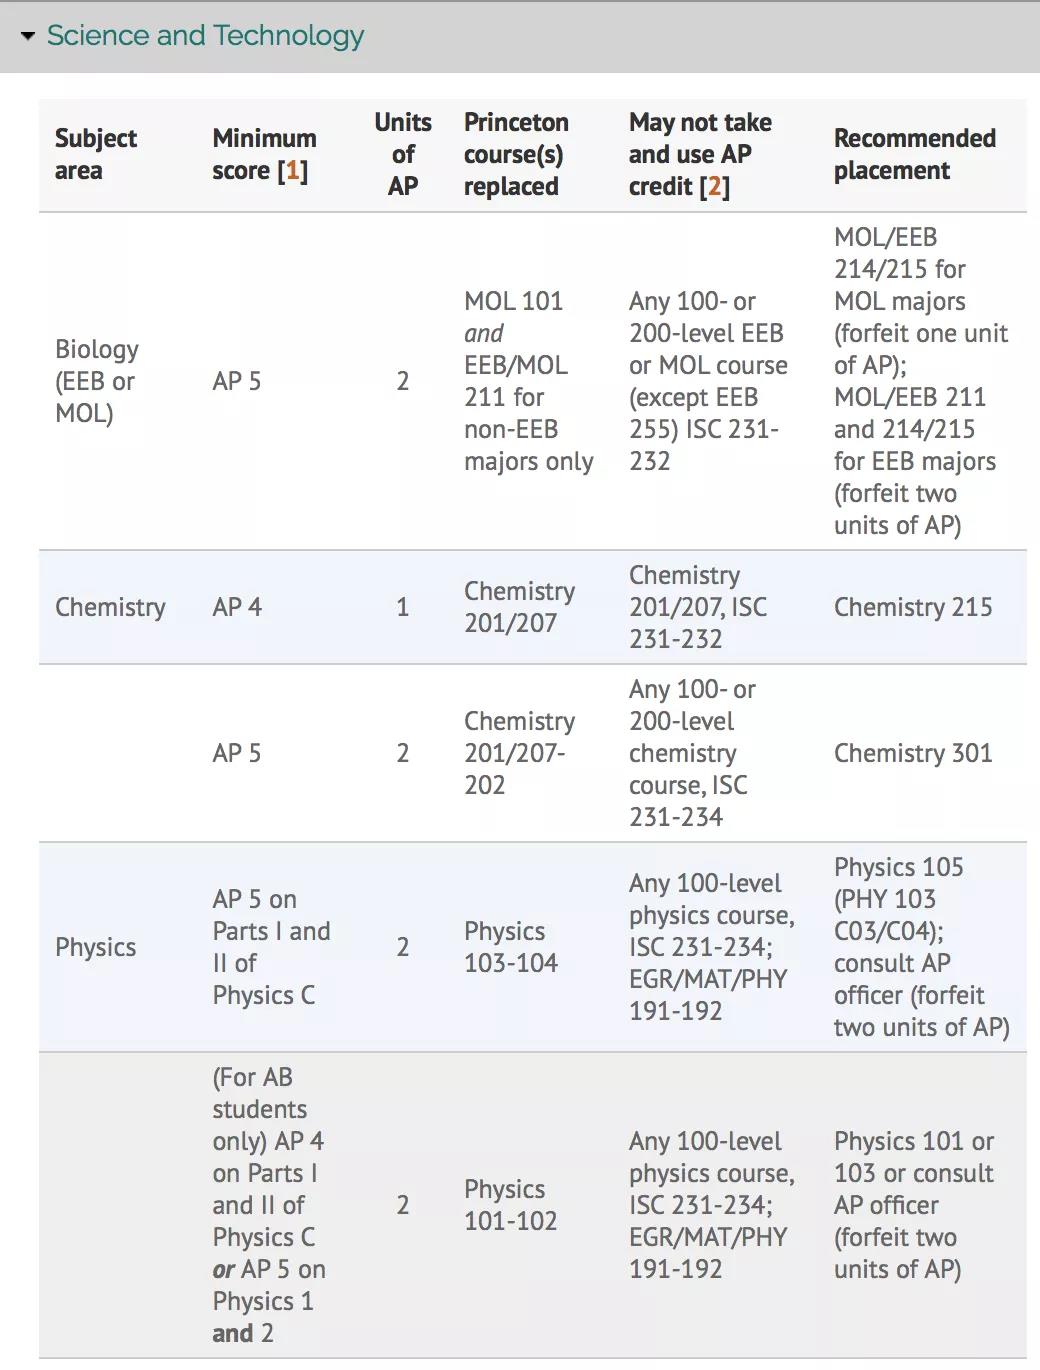The width and height of the screenshot is (1040, 1370).
Task: Click the Chemistry 201/207-202 replaced course cell
Action: 519,753
